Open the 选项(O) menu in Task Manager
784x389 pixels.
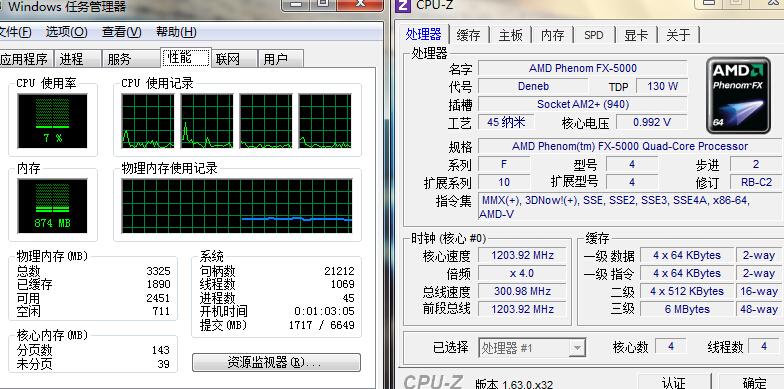[66, 32]
